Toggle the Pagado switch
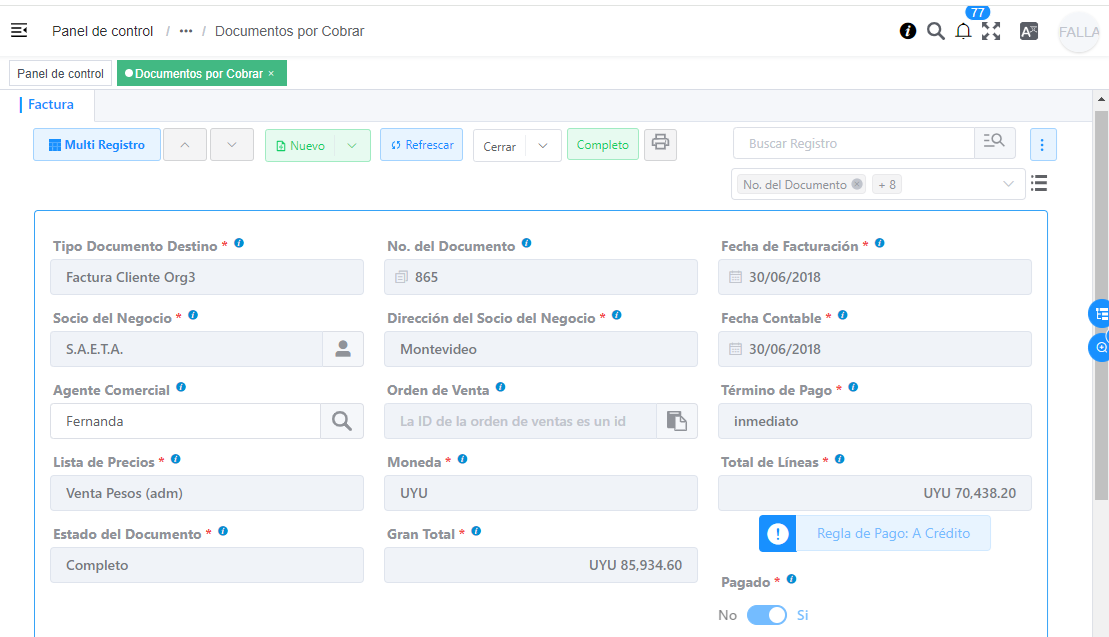This screenshot has height=637, width=1109. [x=767, y=615]
